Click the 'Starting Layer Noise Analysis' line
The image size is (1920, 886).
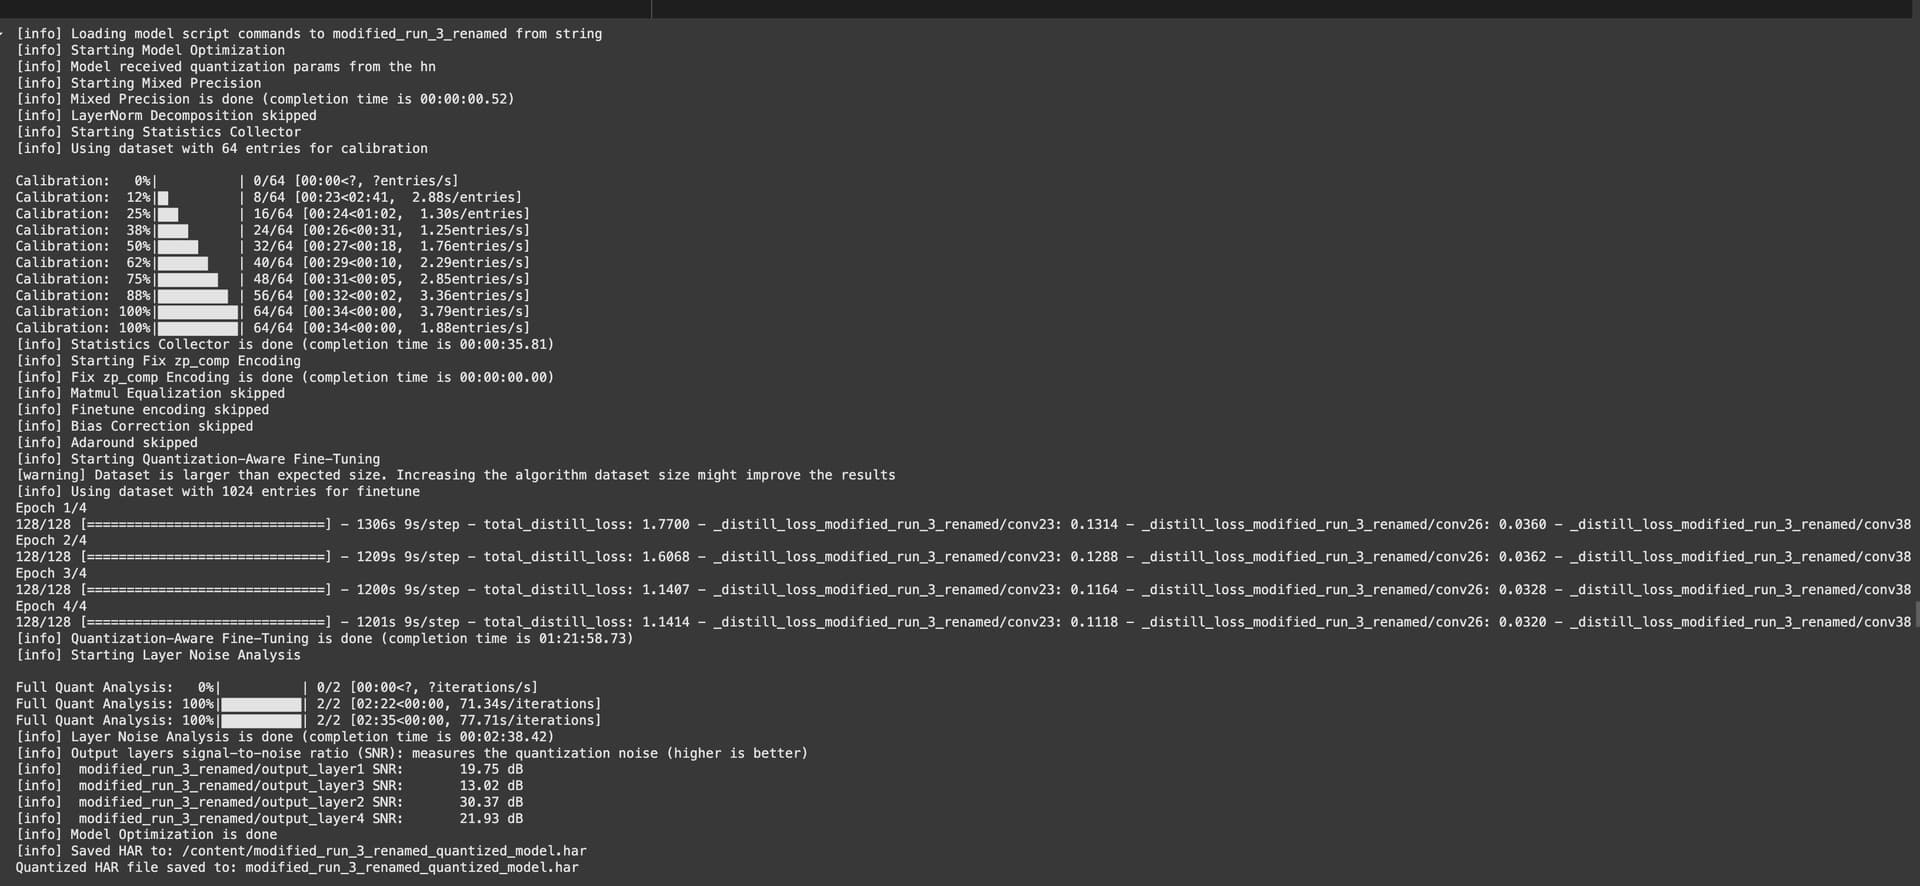pyautogui.click(x=185, y=656)
